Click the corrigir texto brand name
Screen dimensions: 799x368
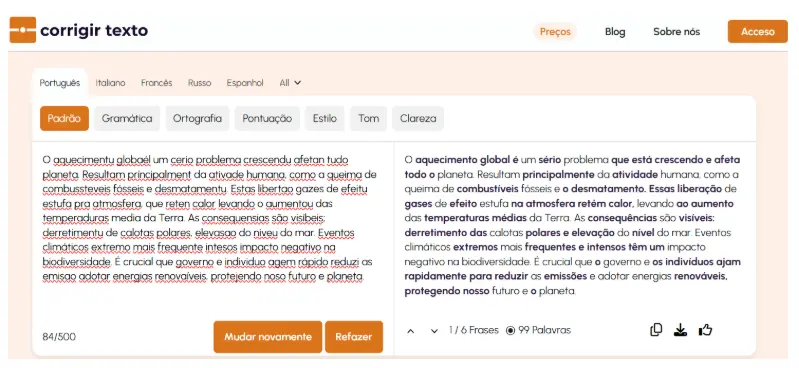[x=94, y=31]
